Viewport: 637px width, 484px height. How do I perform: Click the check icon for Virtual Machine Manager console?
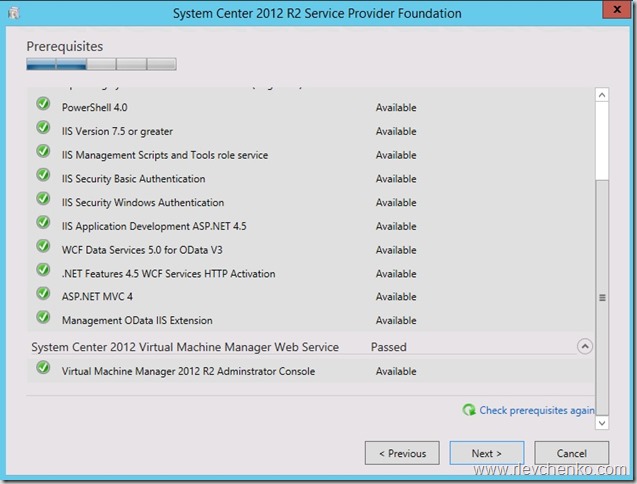point(43,368)
